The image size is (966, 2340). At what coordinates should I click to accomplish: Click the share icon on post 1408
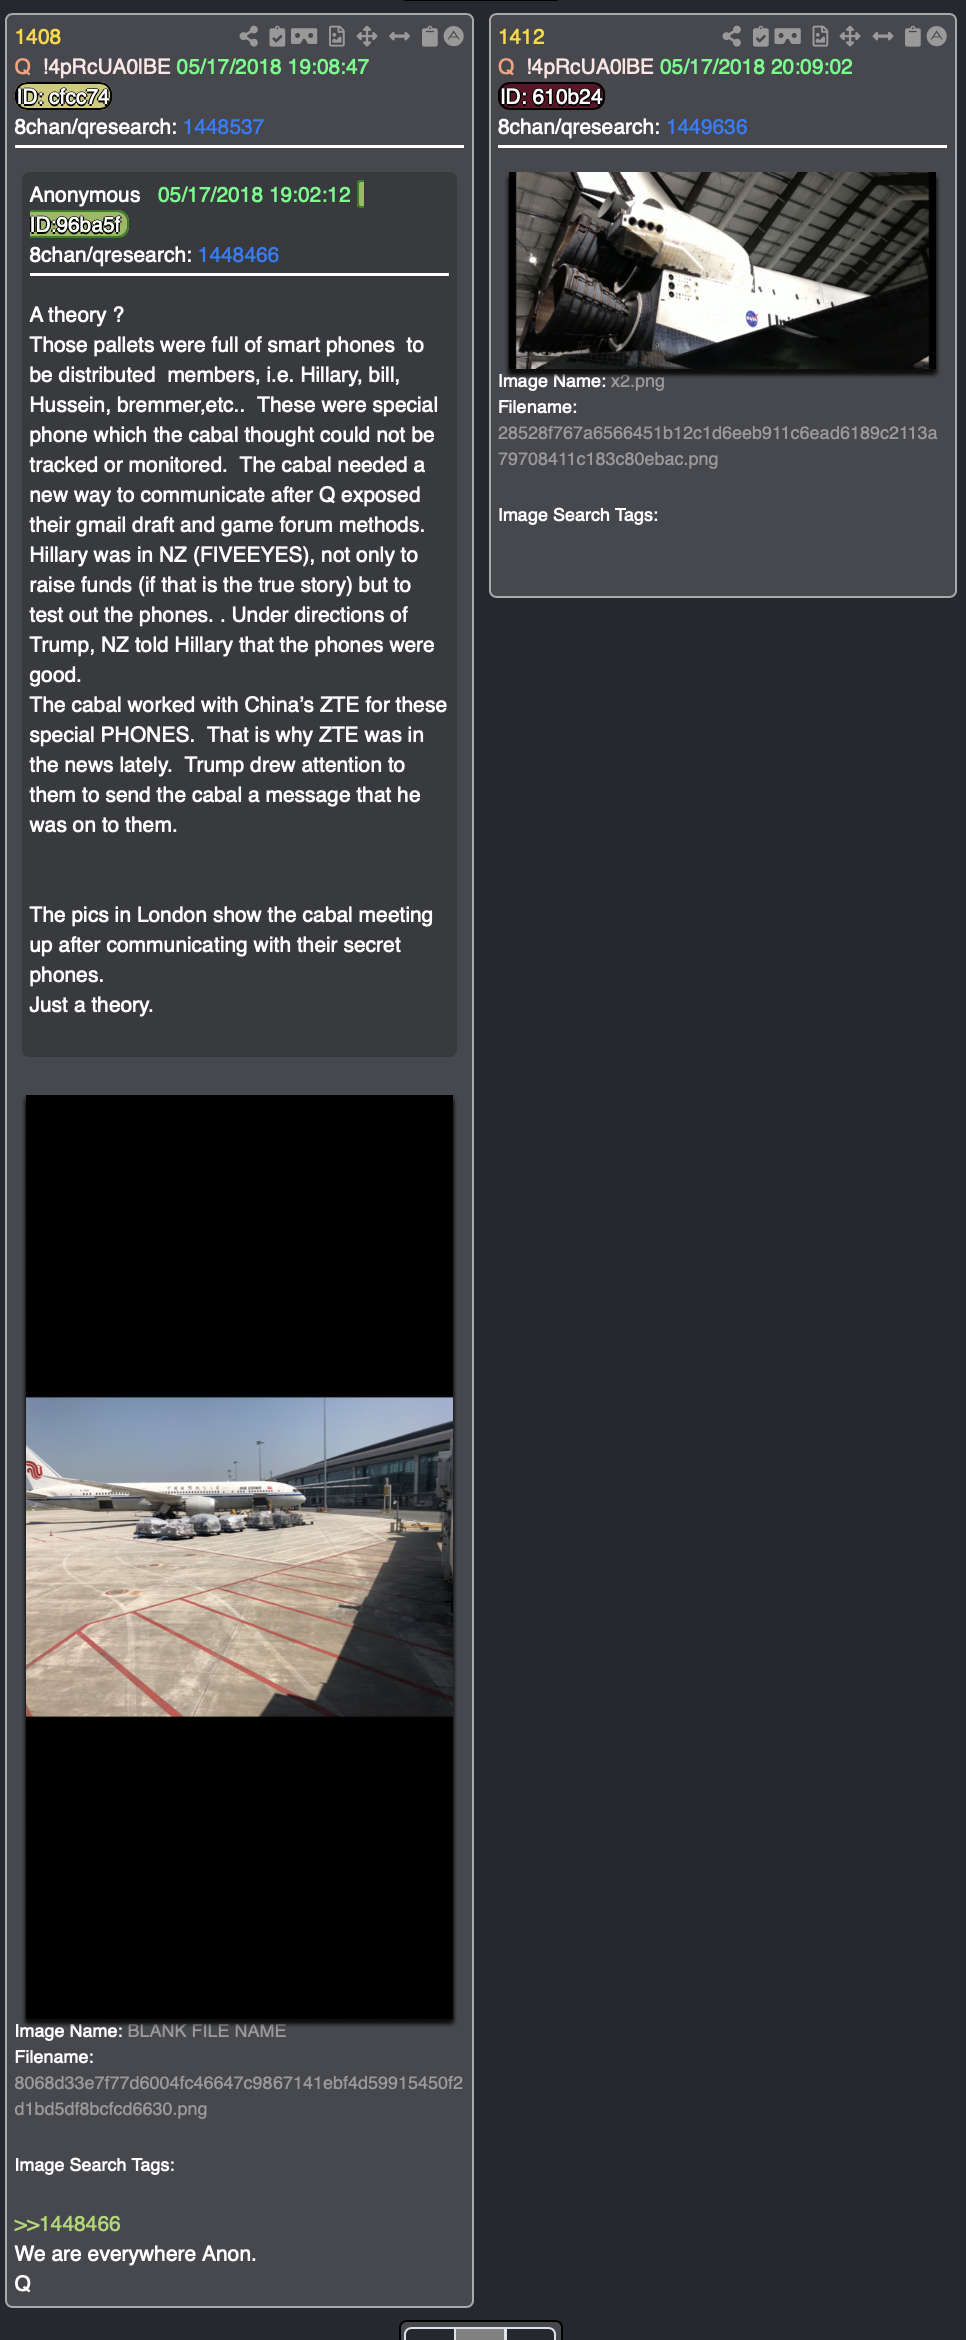[x=248, y=37]
